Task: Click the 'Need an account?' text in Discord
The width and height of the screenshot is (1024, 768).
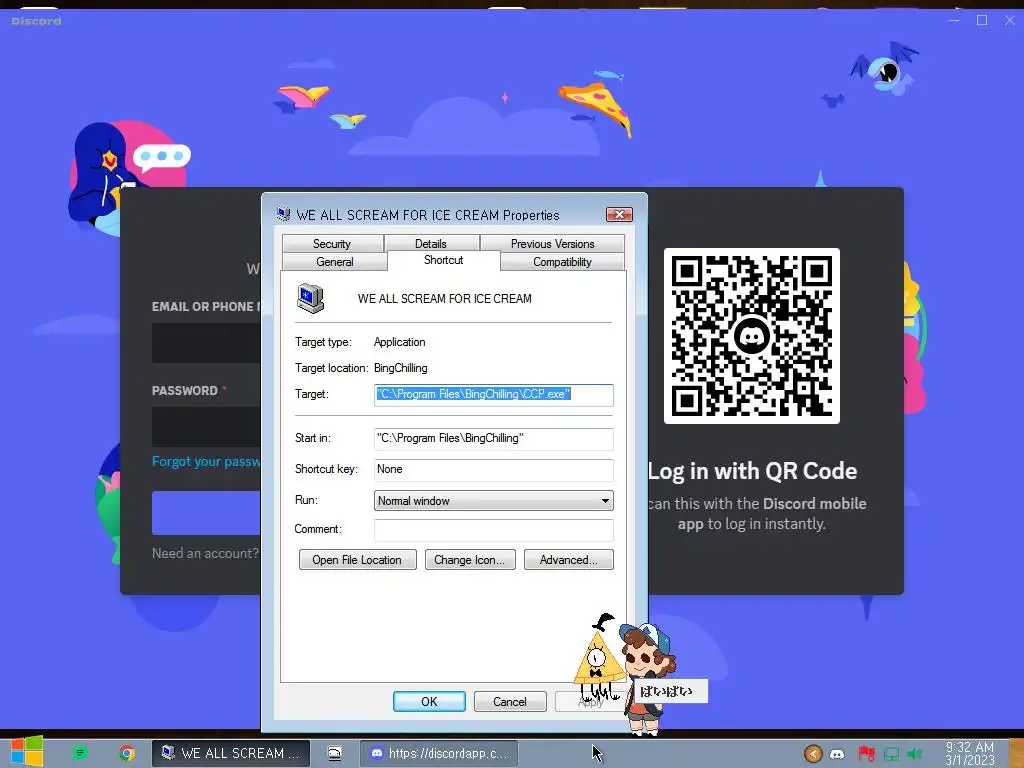Action: 205,553
